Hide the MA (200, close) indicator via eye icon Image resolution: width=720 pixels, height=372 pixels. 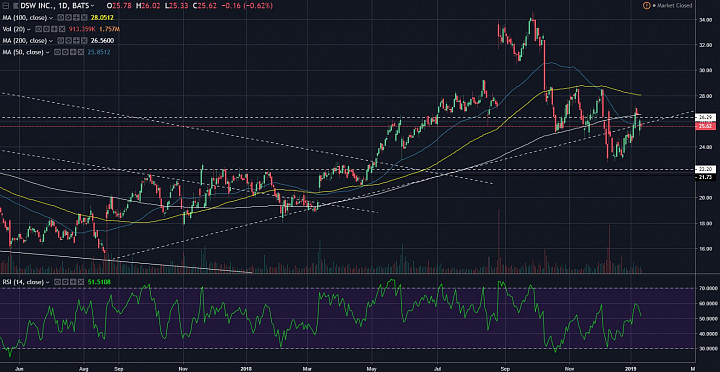(x=61, y=41)
